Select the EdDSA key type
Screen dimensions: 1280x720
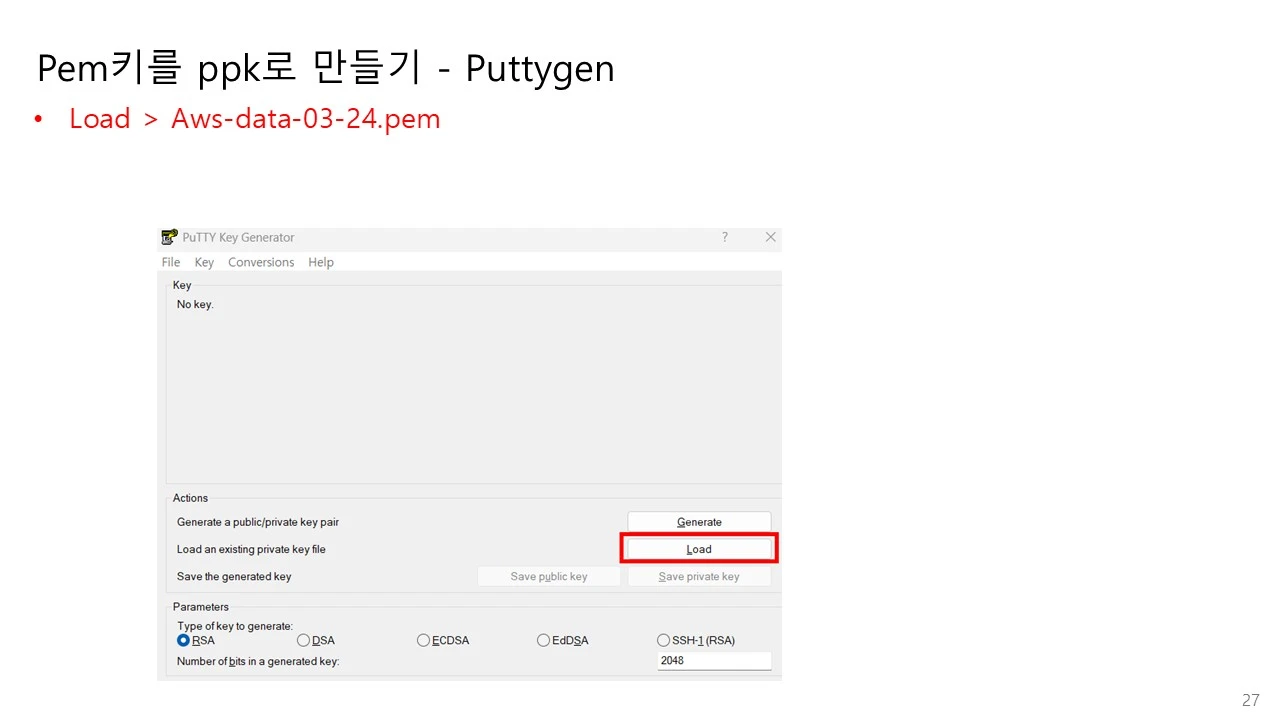543,640
